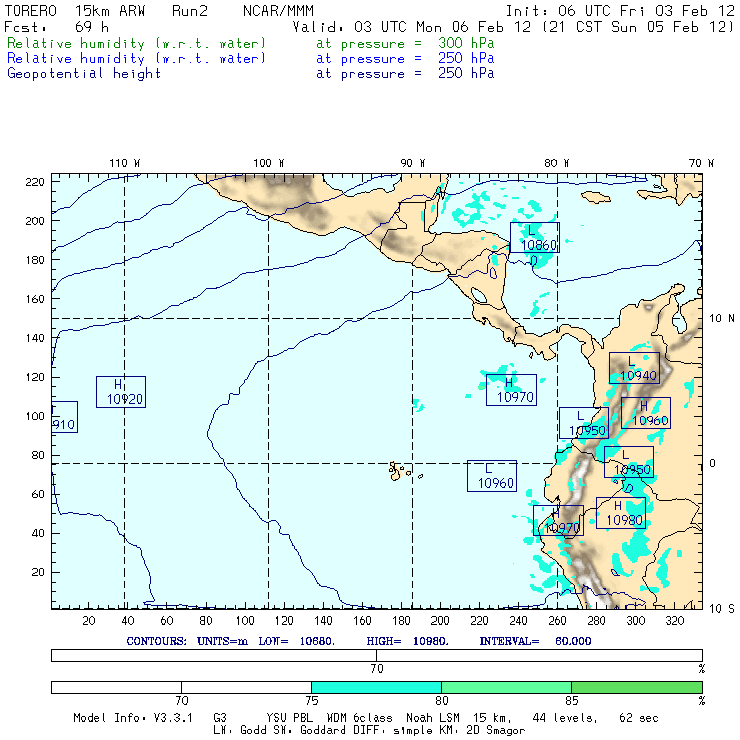
Task: Click the 'H 10960' high marker box
Action: point(646,413)
